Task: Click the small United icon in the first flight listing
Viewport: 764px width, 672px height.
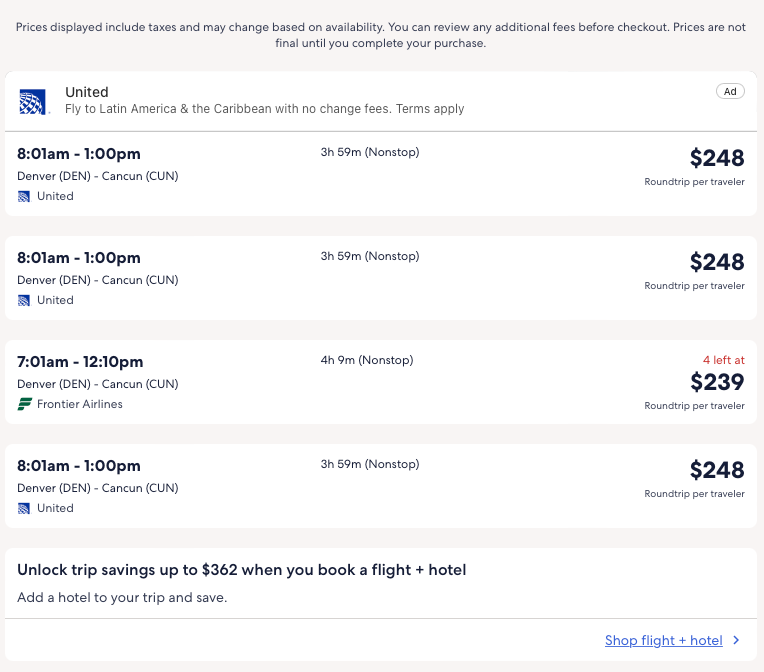Action: pos(25,196)
